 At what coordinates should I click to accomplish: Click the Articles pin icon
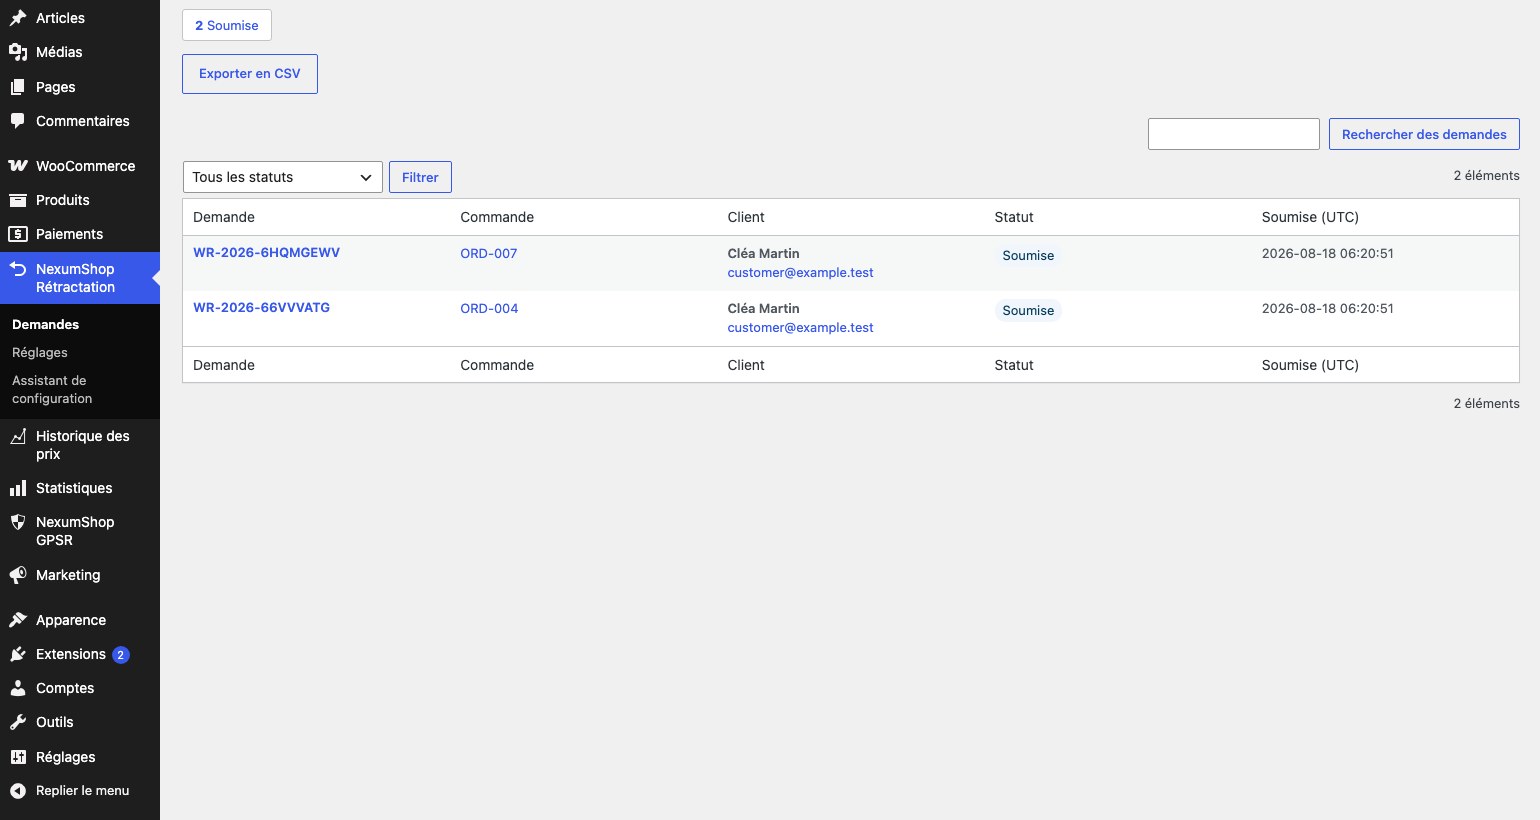(18, 18)
